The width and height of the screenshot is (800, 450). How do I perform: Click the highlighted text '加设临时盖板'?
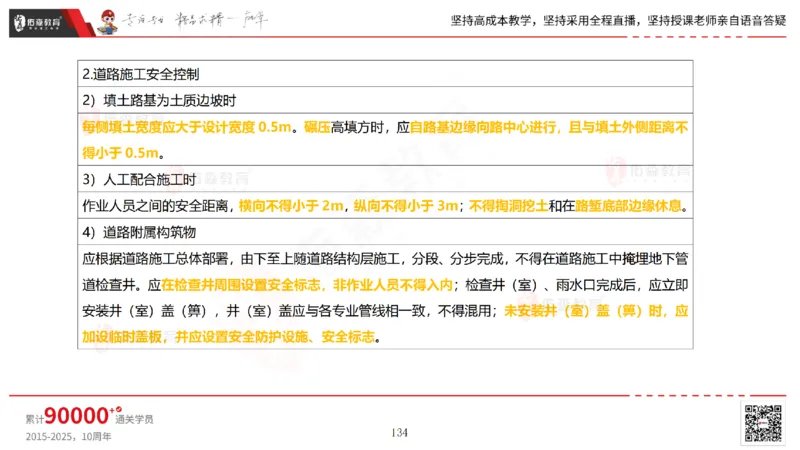(x=122, y=337)
